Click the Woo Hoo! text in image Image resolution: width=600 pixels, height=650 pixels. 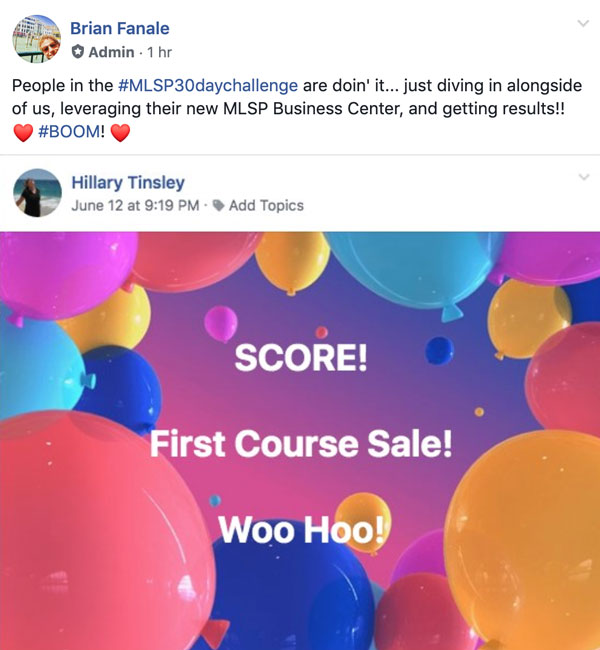point(303,529)
